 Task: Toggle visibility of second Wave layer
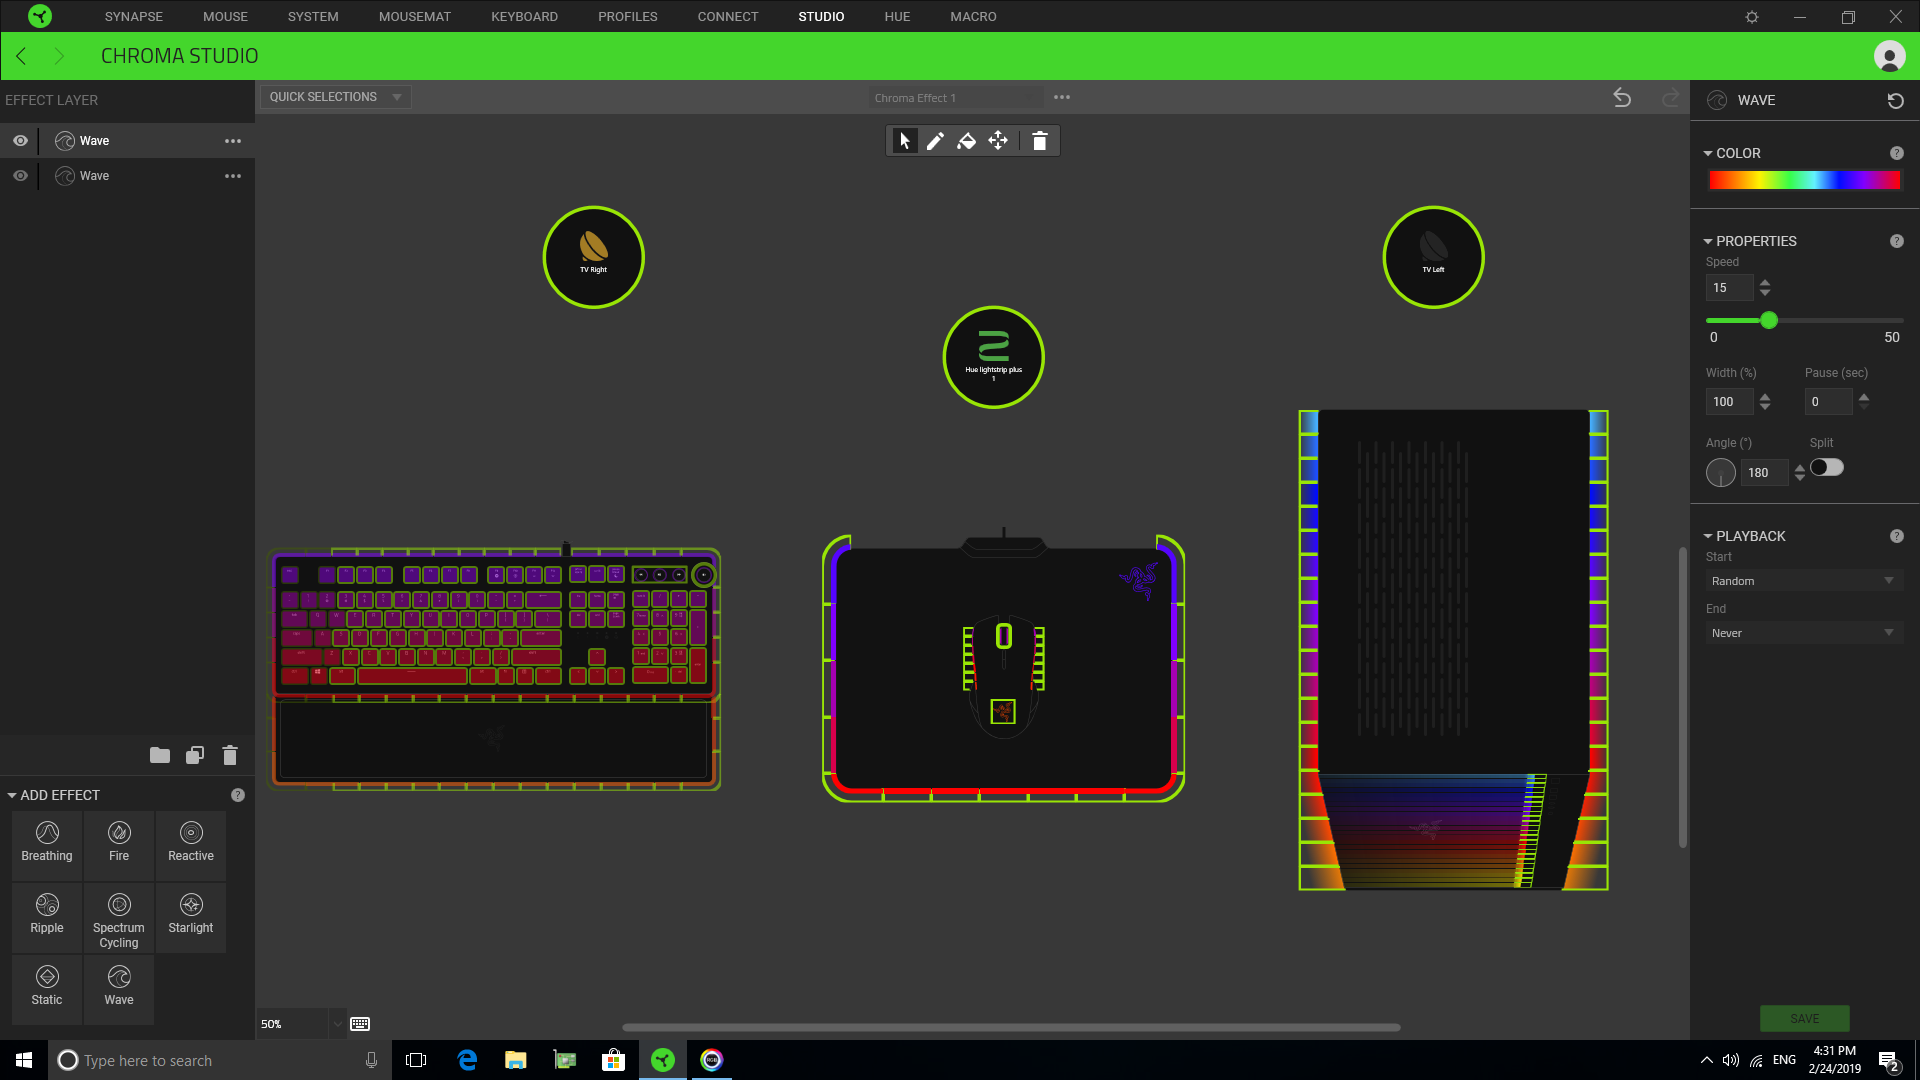(x=20, y=176)
